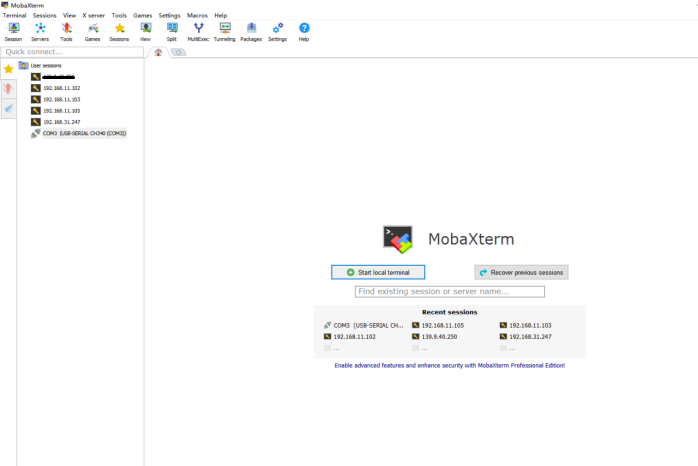Select session 192.168.31.247 in the tree
698x466 pixels.
click(x=56, y=122)
